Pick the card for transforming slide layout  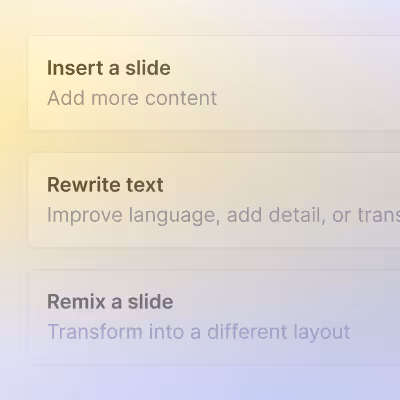coord(214,317)
